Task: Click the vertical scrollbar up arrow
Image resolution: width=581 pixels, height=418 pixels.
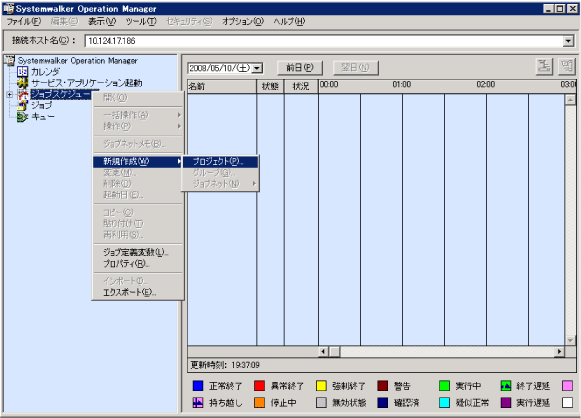Action: pos(570,99)
